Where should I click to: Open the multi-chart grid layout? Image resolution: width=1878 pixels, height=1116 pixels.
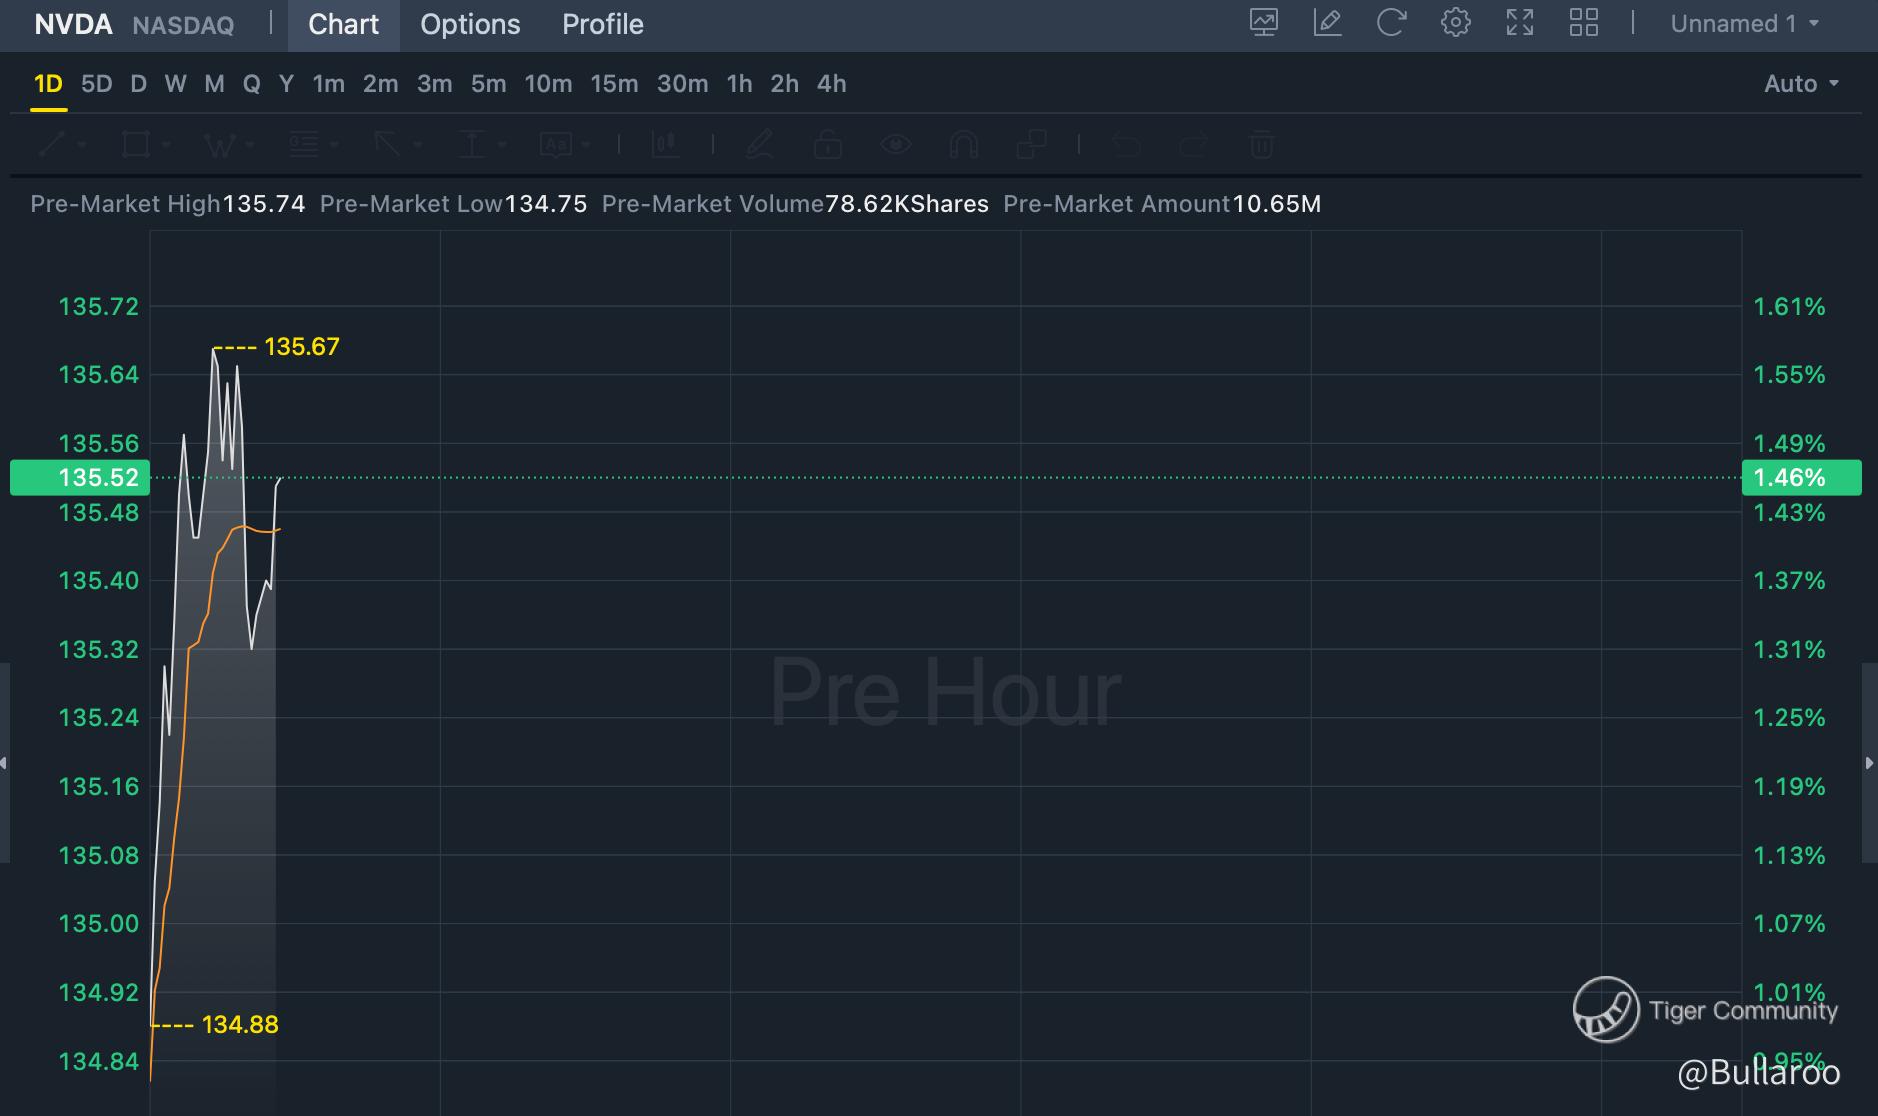pos(1584,23)
